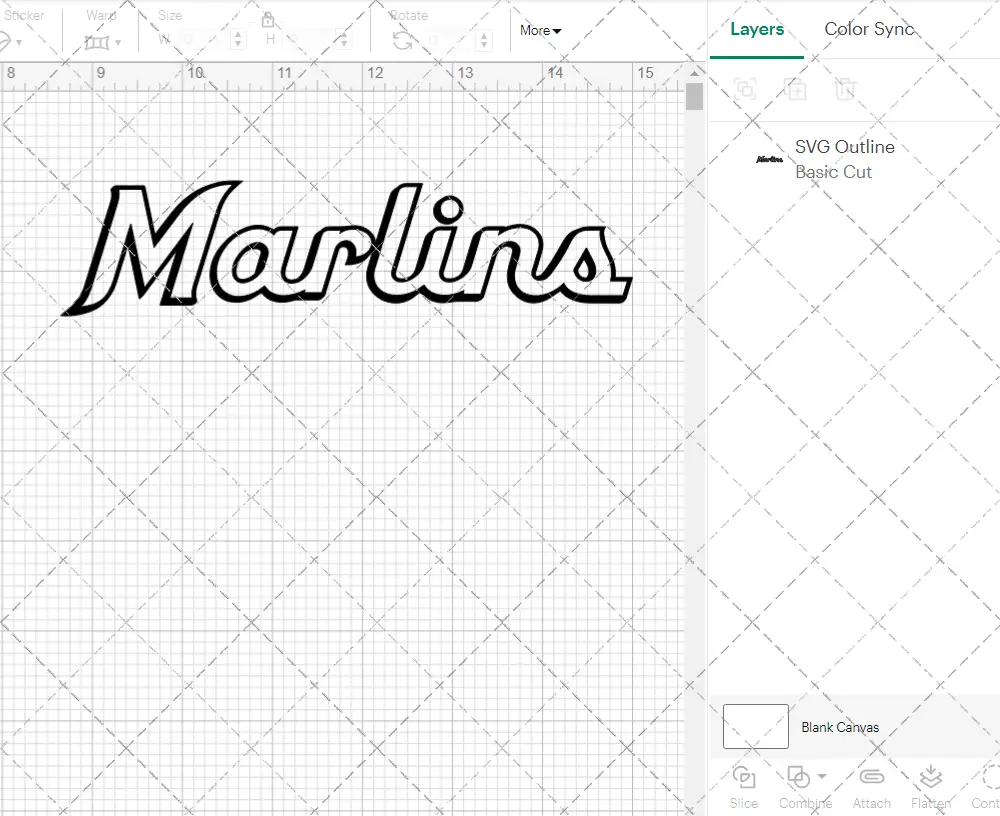Click the Rotate icon in toolbar
Image resolution: width=1000 pixels, height=816 pixels.
[402, 40]
